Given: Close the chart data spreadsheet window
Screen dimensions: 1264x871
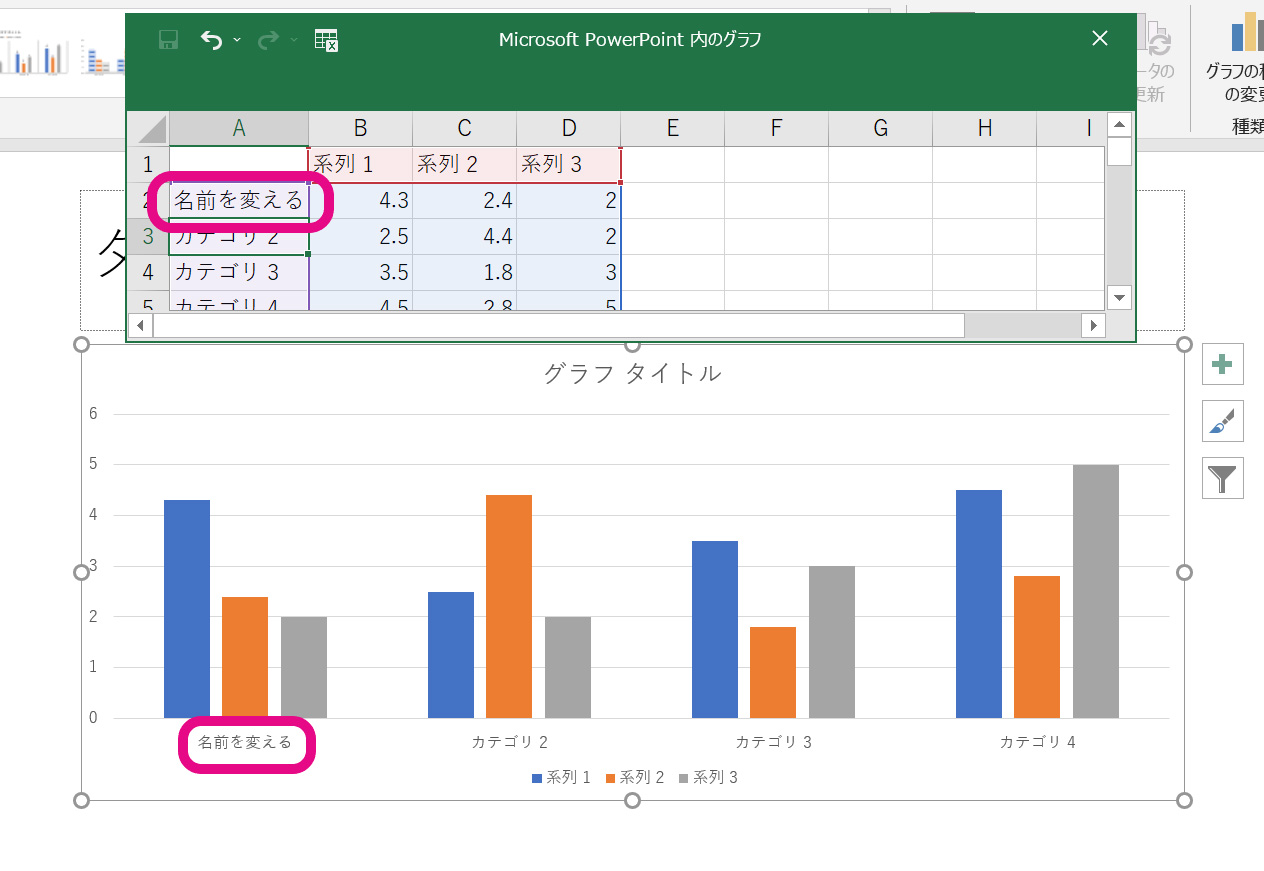Looking at the screenshot, I should click(1100, 39).
